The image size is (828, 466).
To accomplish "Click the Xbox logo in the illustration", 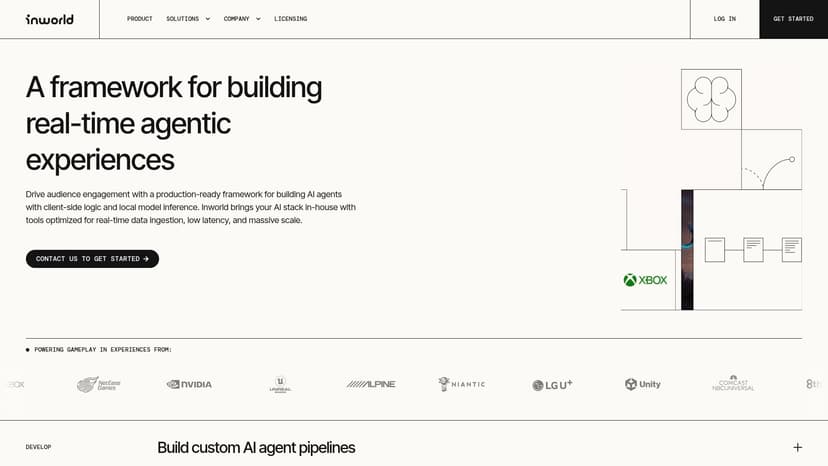I will pyautogui.click(x=645, y=280).
